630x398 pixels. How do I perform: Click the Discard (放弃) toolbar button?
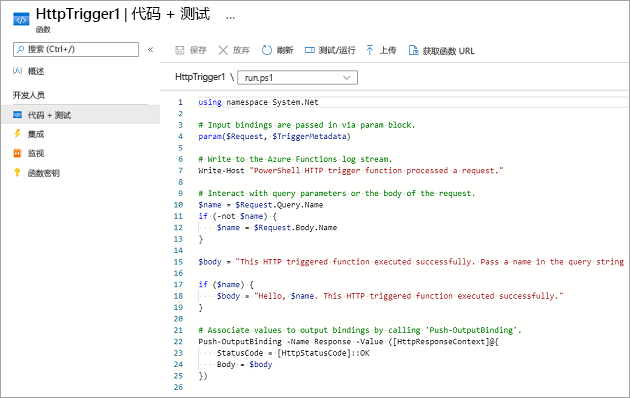click(234, 50)
